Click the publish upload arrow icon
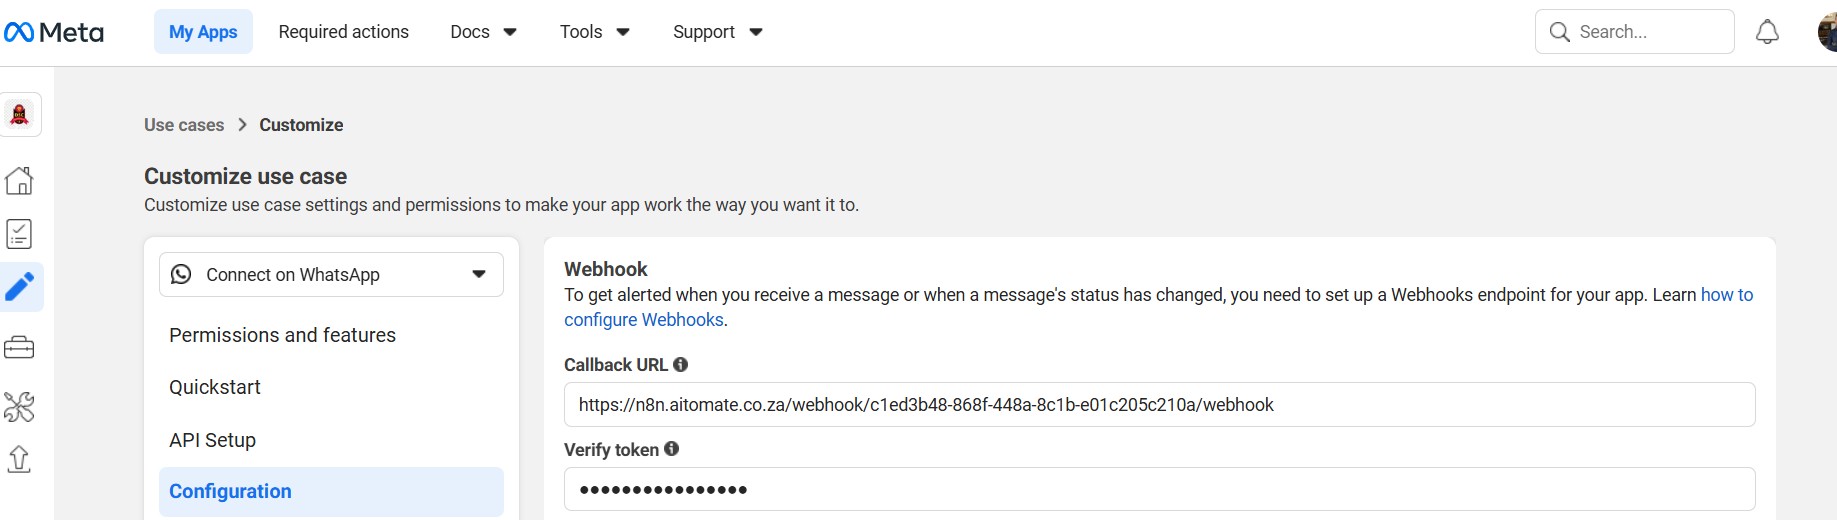The height and width of the screenshot is (520, 1837). coord(20,459)
